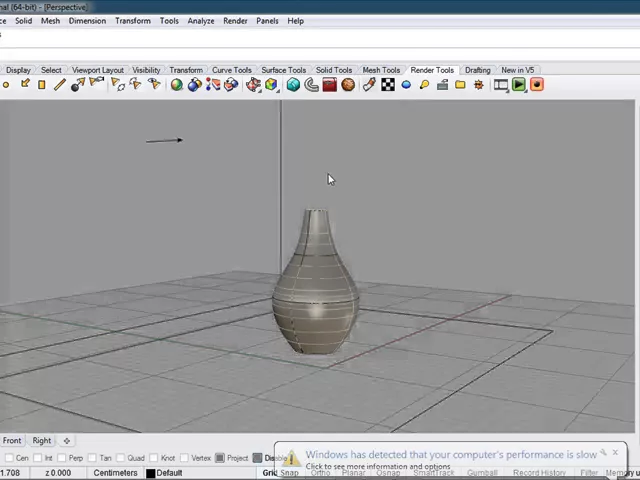Open the Analyze menu
The width and height of the screenshot is (640, 480).
tap(201, 21)
